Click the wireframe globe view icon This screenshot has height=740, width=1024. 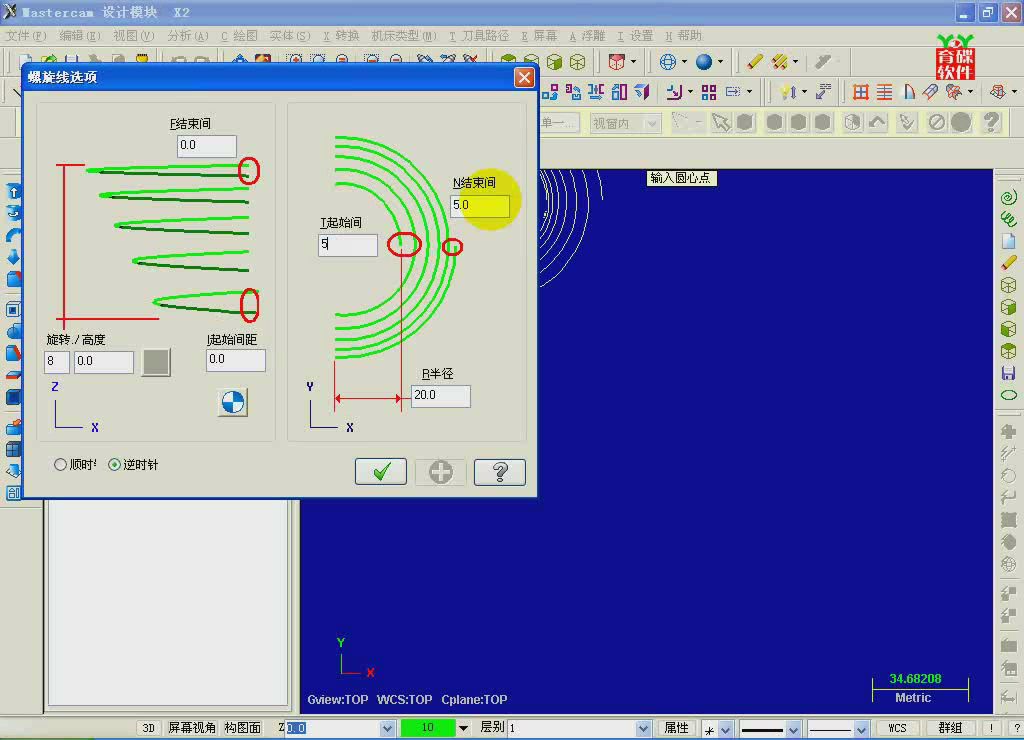[x=667, y=62]
